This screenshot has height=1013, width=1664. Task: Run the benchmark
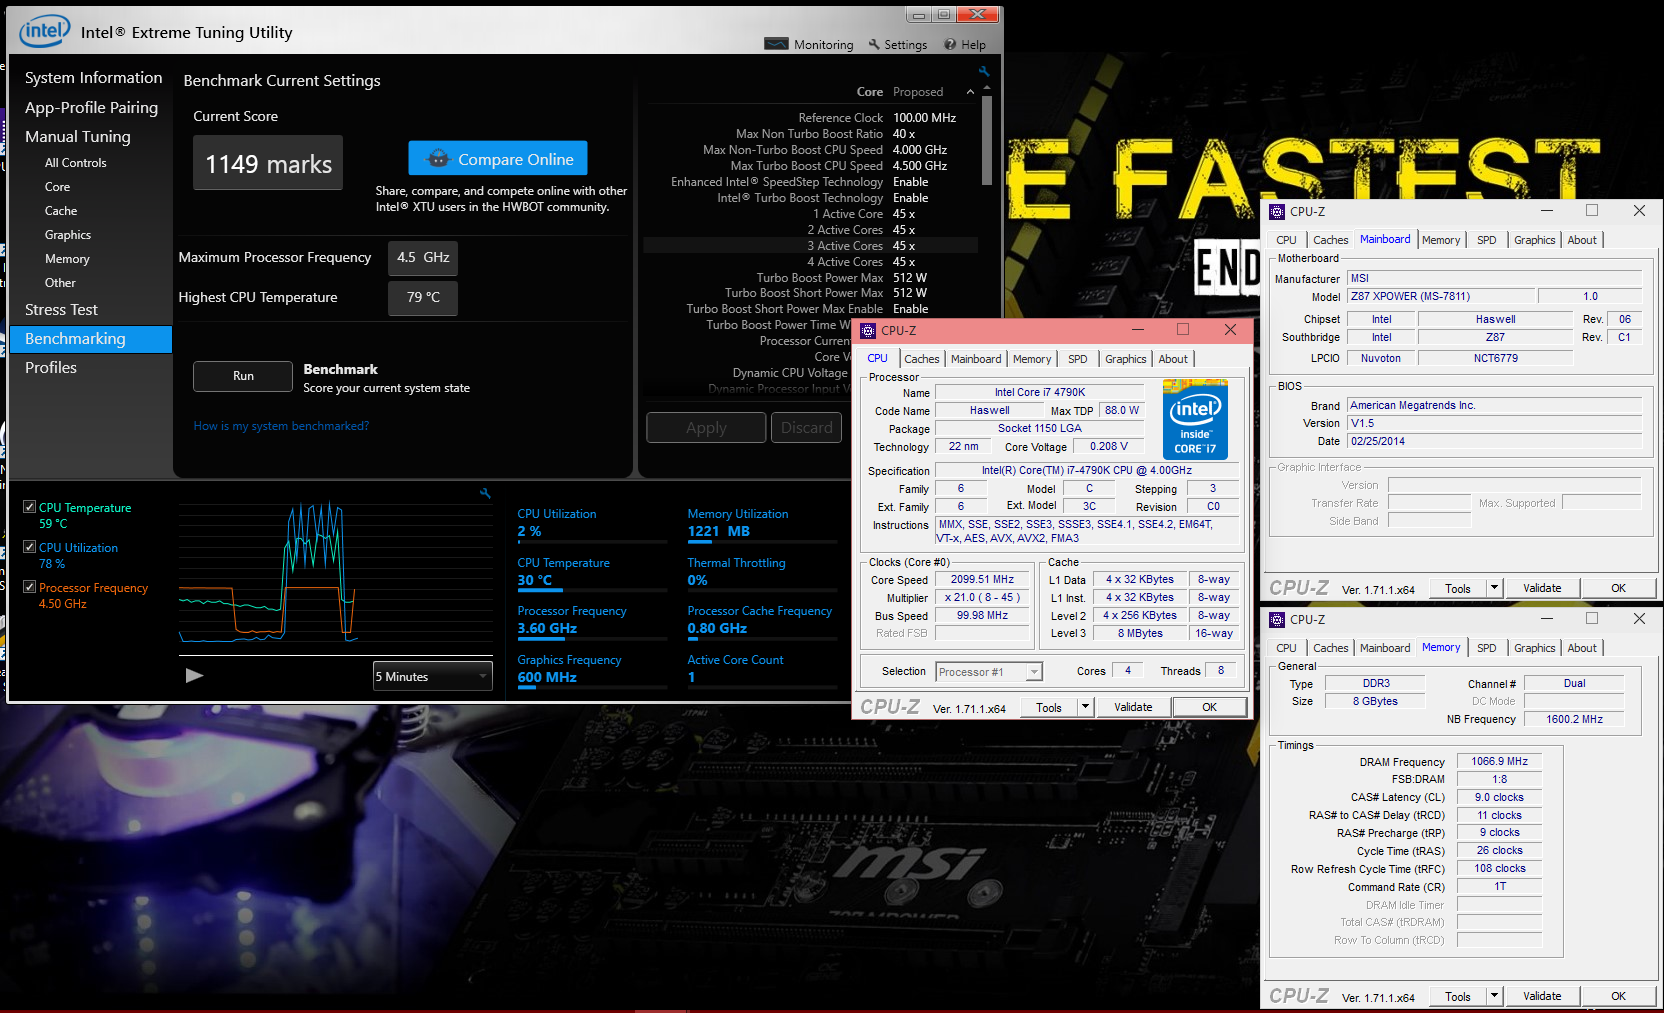point(243,376)
